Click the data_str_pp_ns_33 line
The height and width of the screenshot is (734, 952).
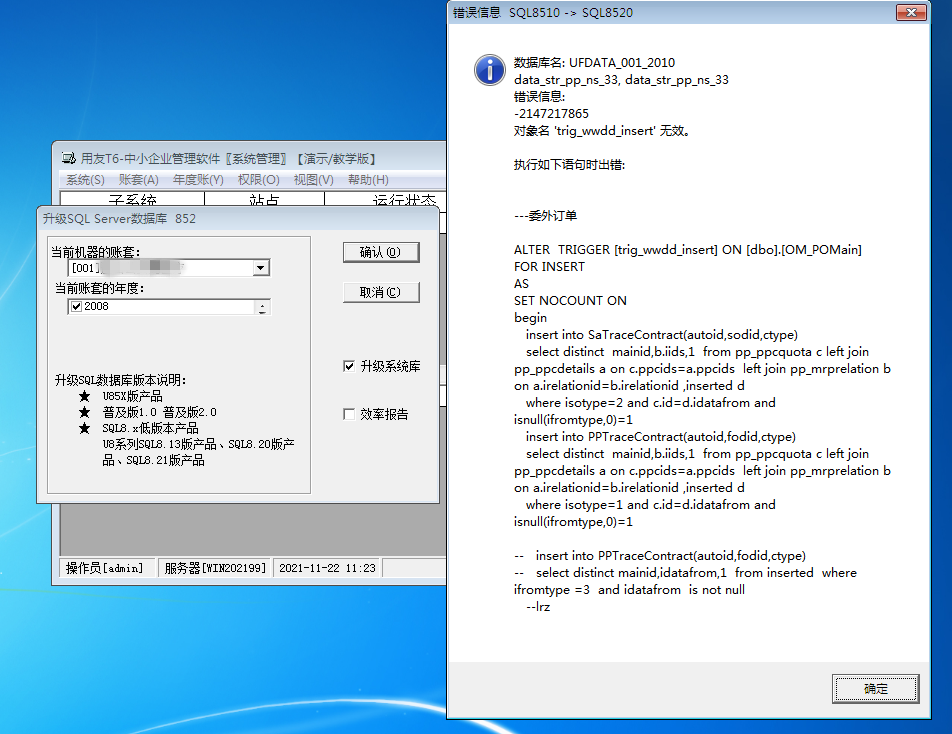pyautogui.click(x=621, y=80)
